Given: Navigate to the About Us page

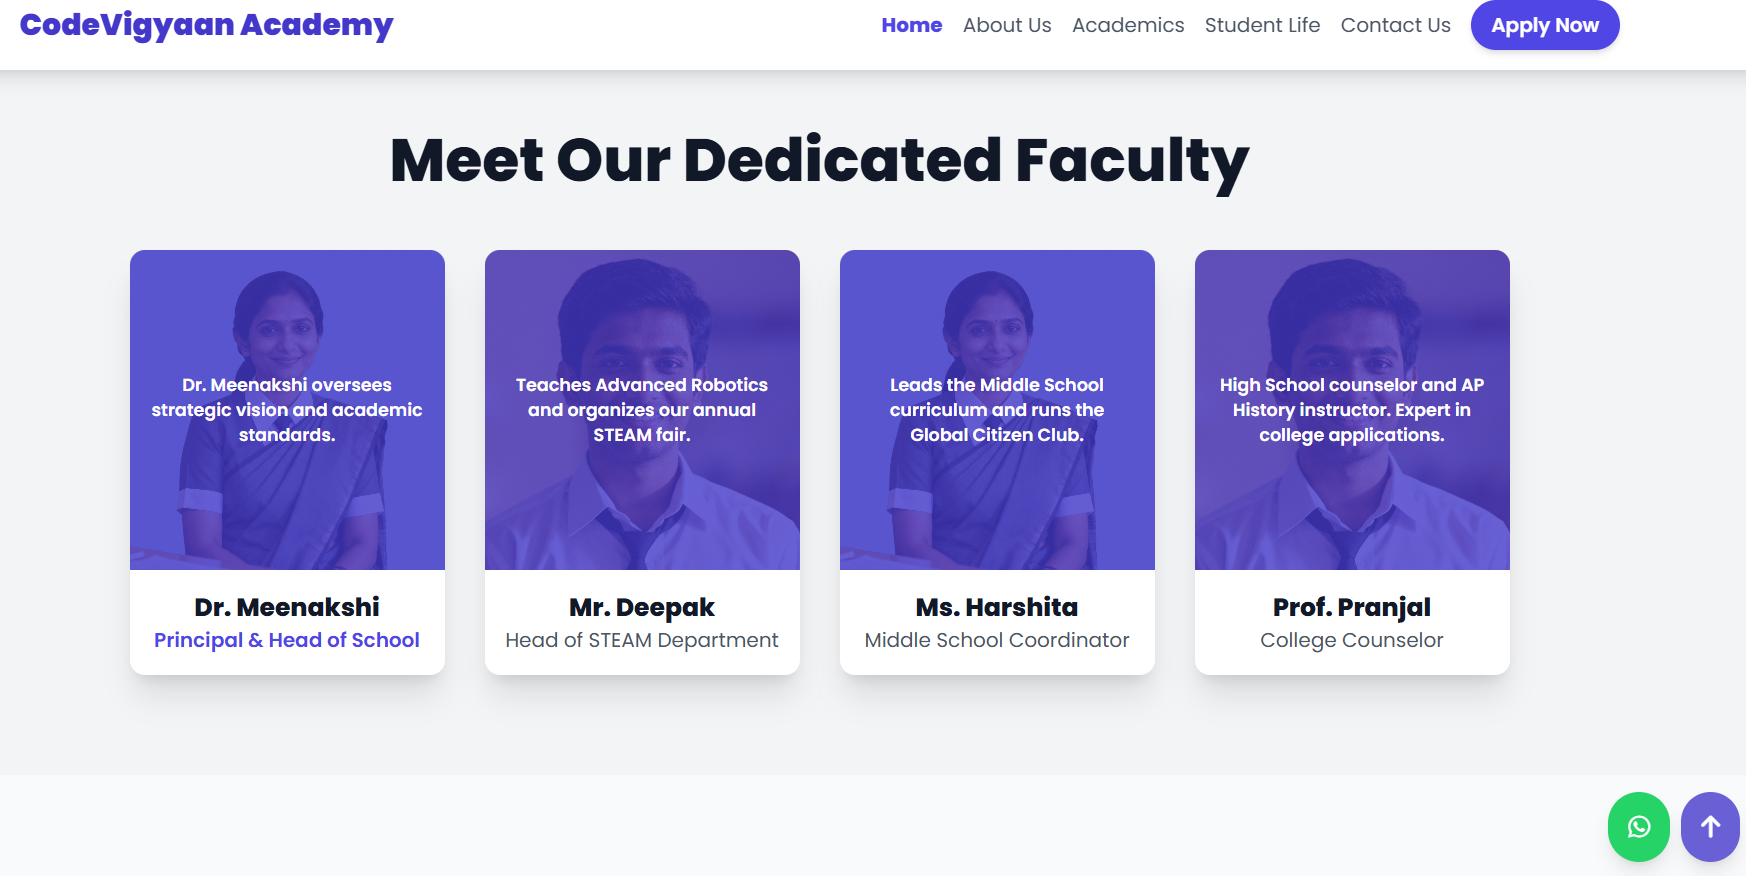Looking at the screenshot, I should point(1006,25).
